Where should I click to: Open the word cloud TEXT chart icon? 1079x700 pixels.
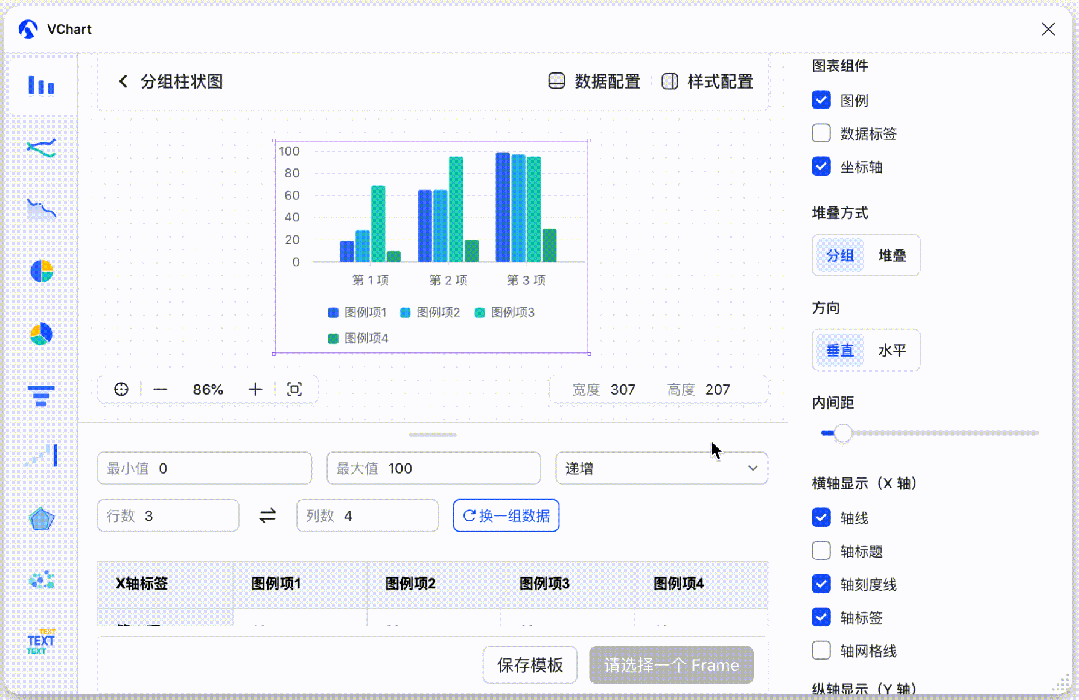coord(41,641)
